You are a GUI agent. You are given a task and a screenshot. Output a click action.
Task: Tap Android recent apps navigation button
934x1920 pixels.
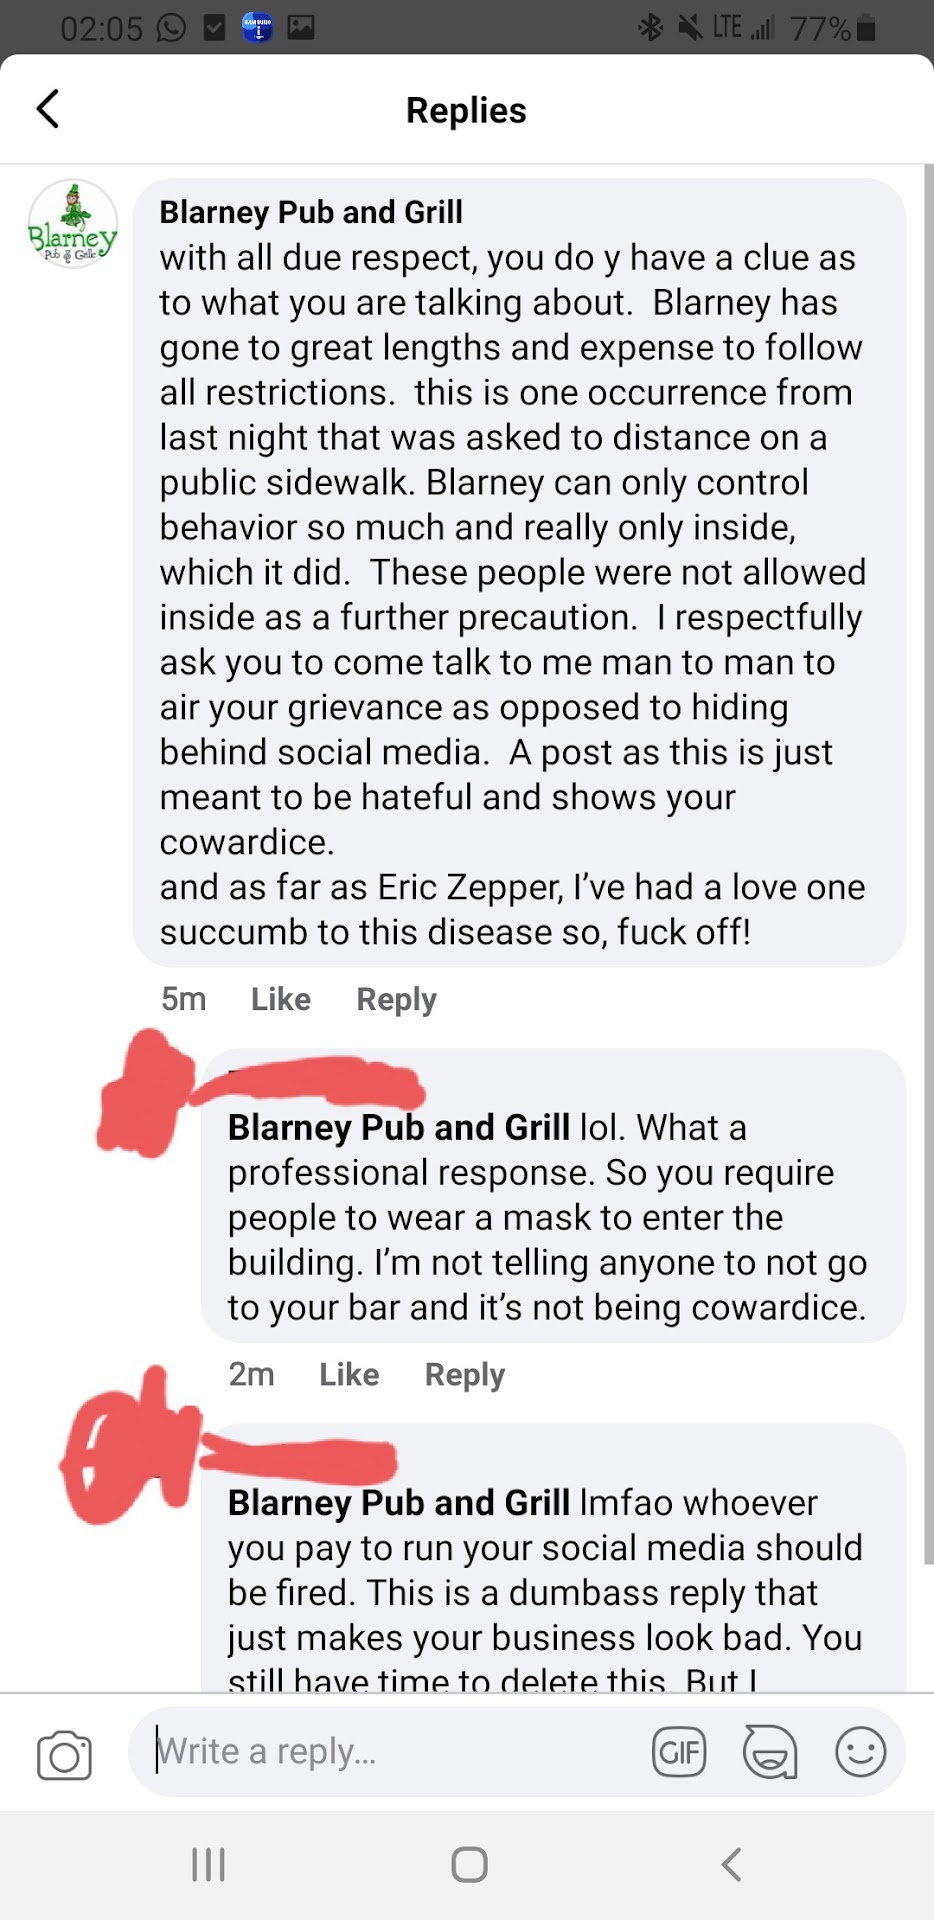pos(208,1865)
